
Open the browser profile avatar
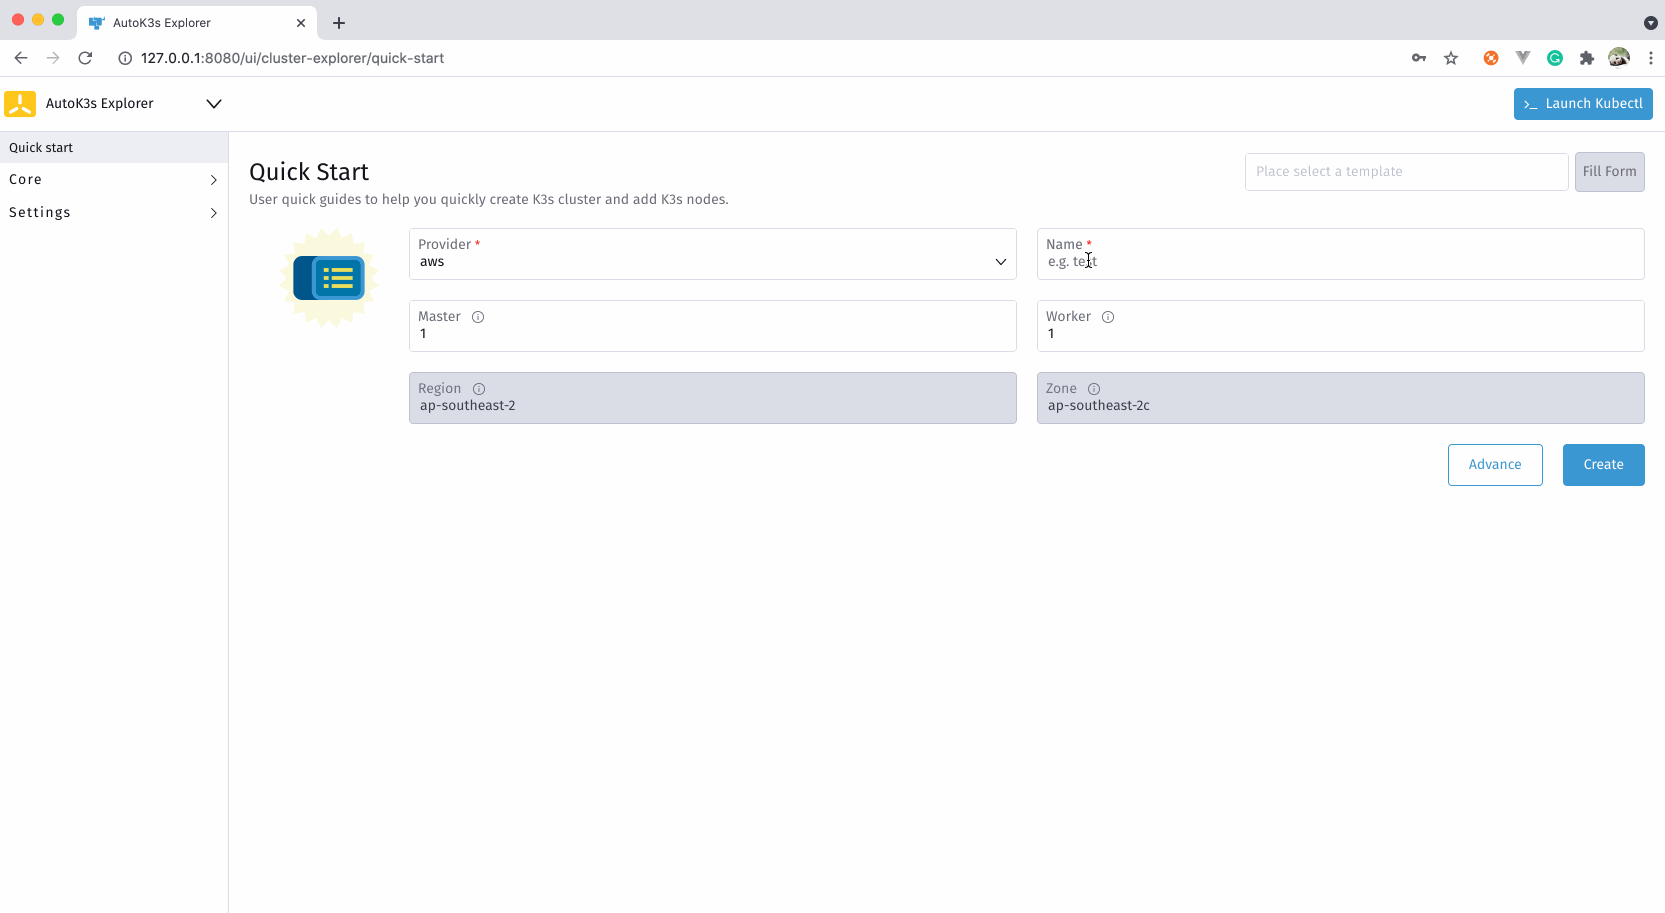coord(1619,57)
